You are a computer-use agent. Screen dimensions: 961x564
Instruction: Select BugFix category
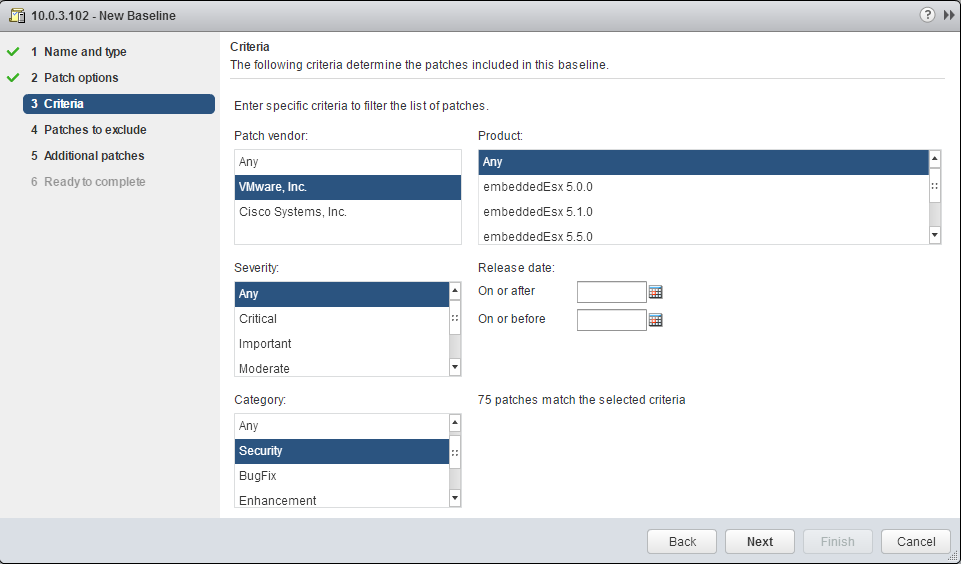pos(258,476)
